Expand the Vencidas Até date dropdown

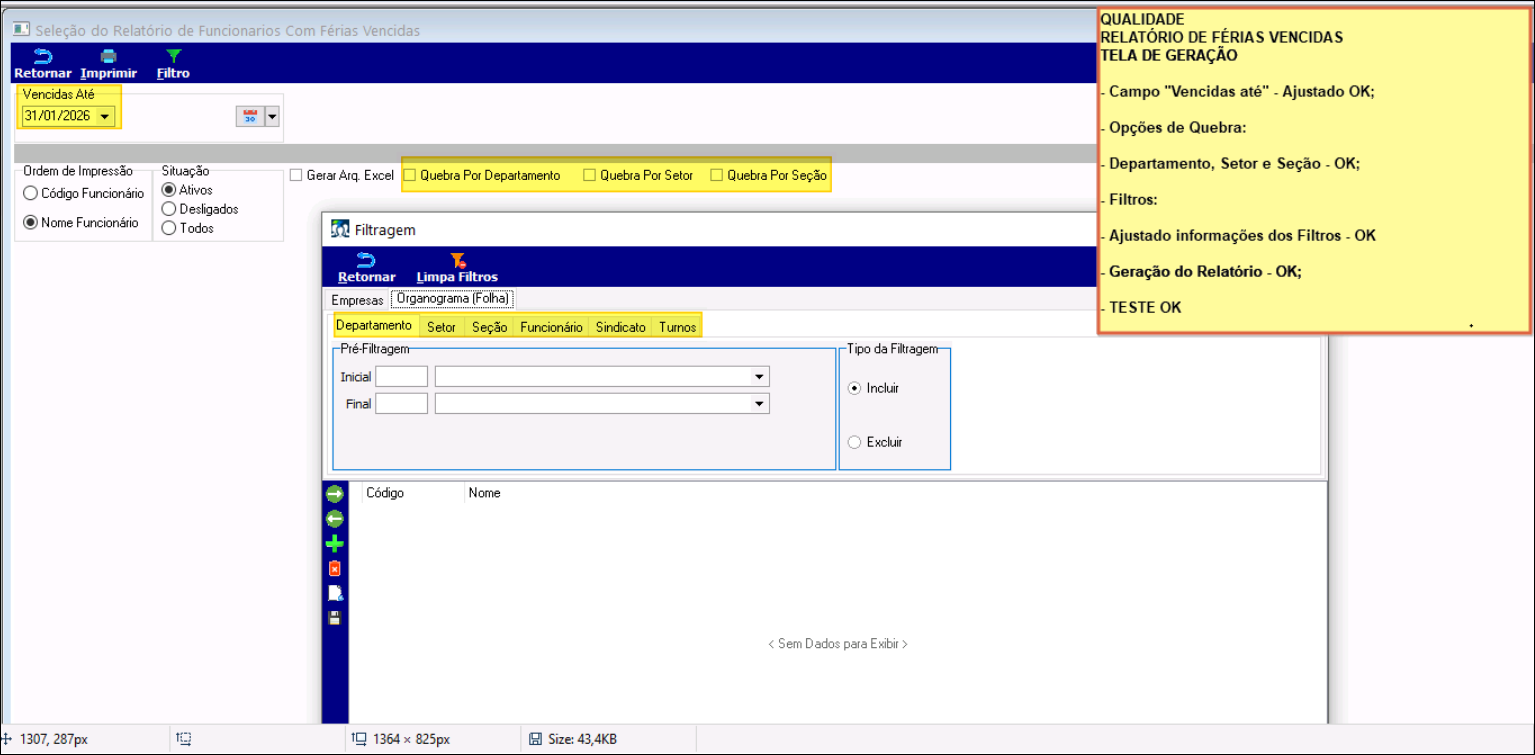[105, 117]
